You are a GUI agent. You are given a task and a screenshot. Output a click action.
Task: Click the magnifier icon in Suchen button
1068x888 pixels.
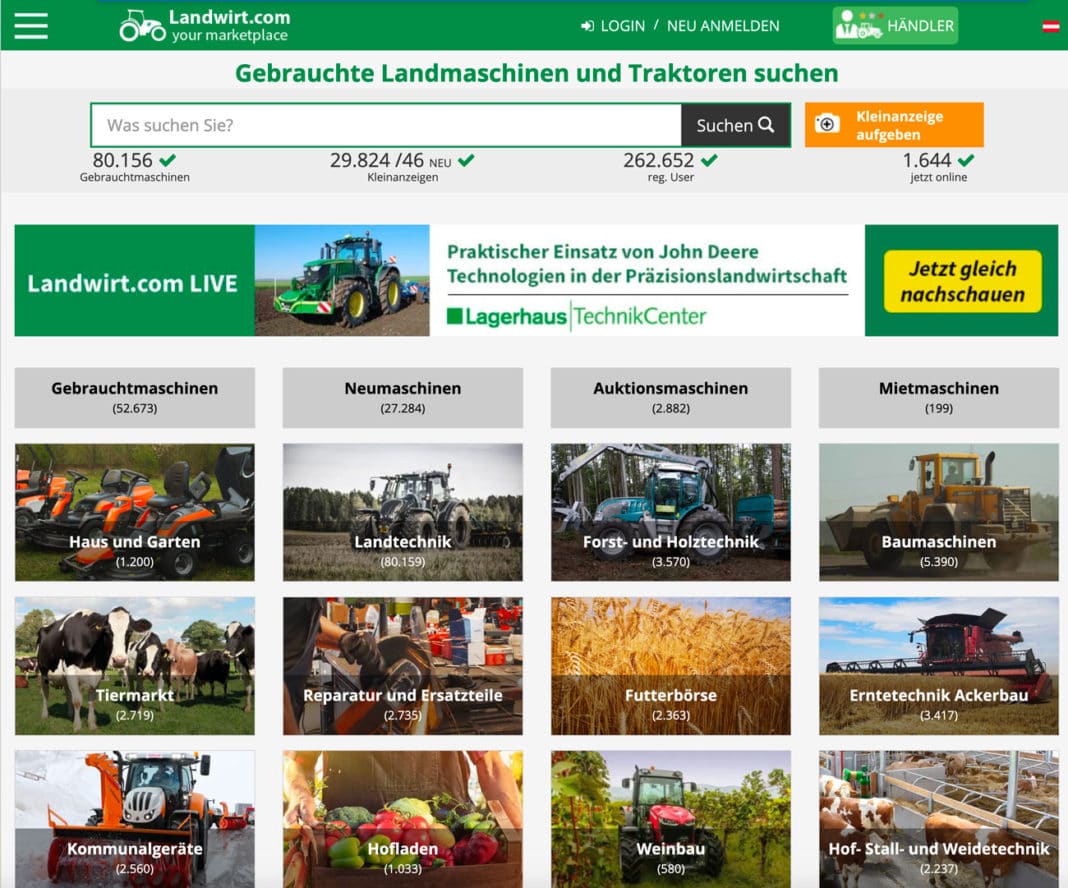[766, 125]
